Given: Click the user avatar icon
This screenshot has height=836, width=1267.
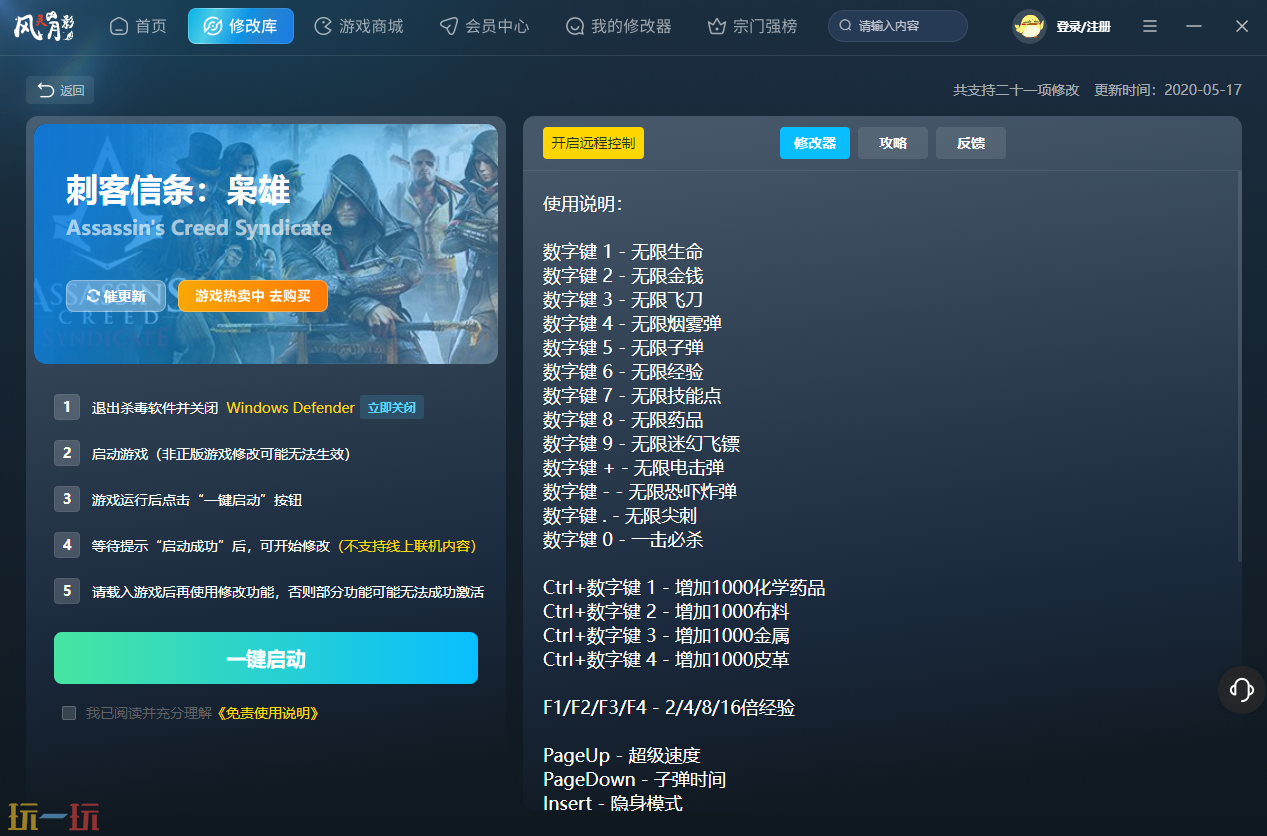Looking at the screenshot, I should click(x=1029, y=26).
